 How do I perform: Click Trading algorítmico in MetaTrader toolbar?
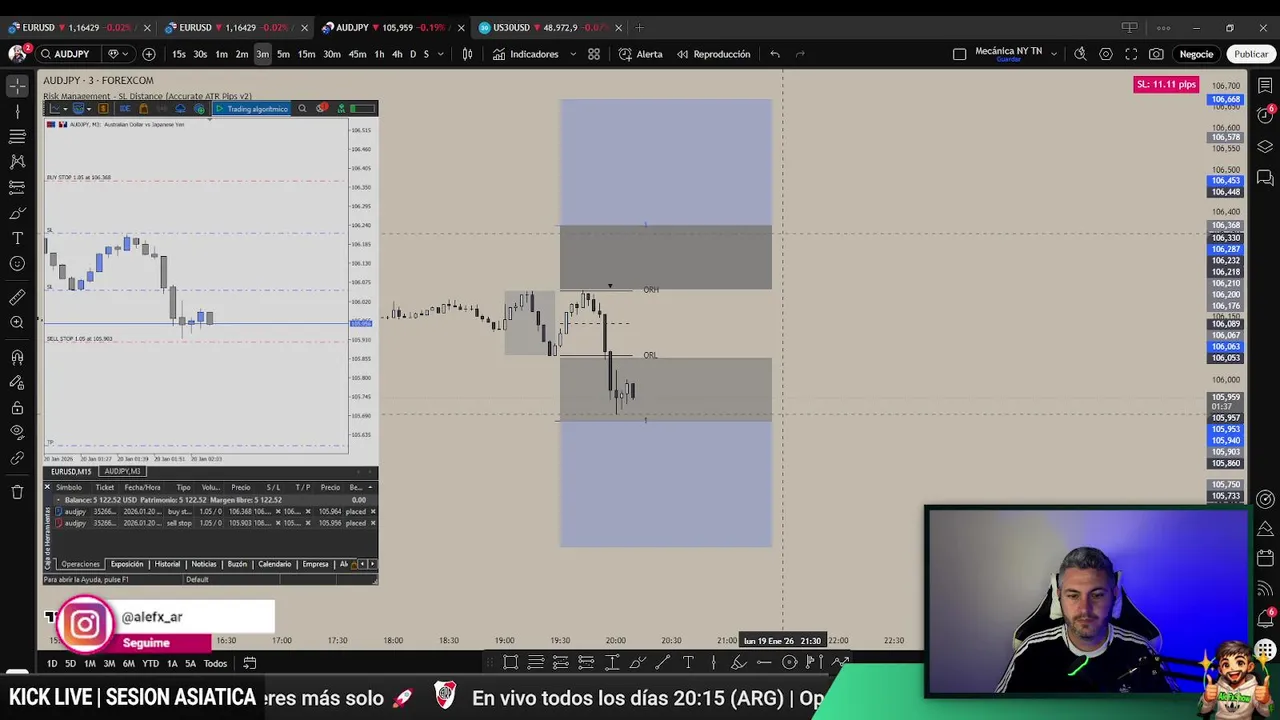[252, 108]
